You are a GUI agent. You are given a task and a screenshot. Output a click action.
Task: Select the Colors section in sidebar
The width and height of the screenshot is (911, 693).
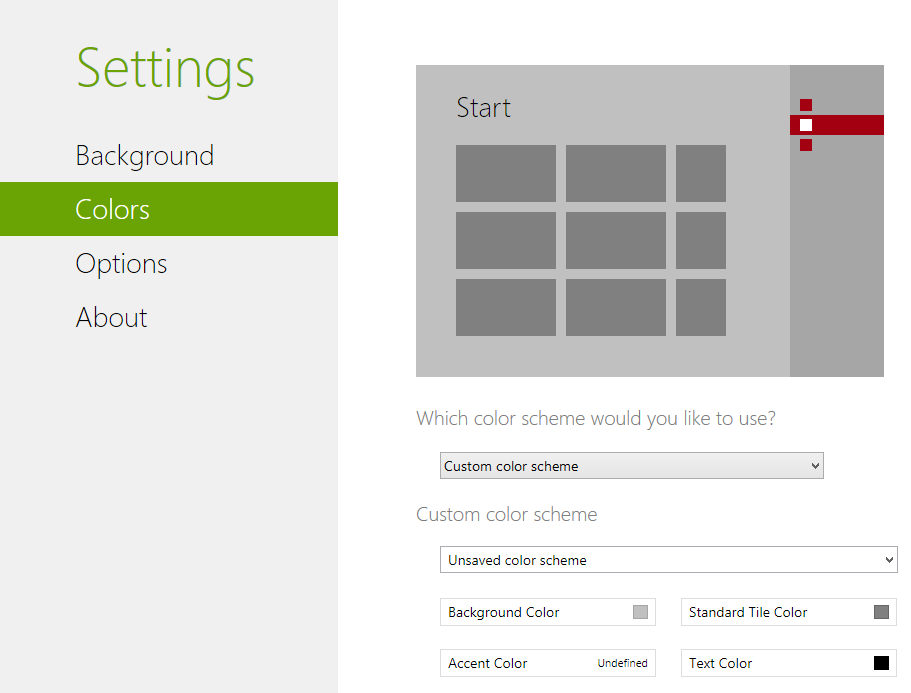[111, 209]
